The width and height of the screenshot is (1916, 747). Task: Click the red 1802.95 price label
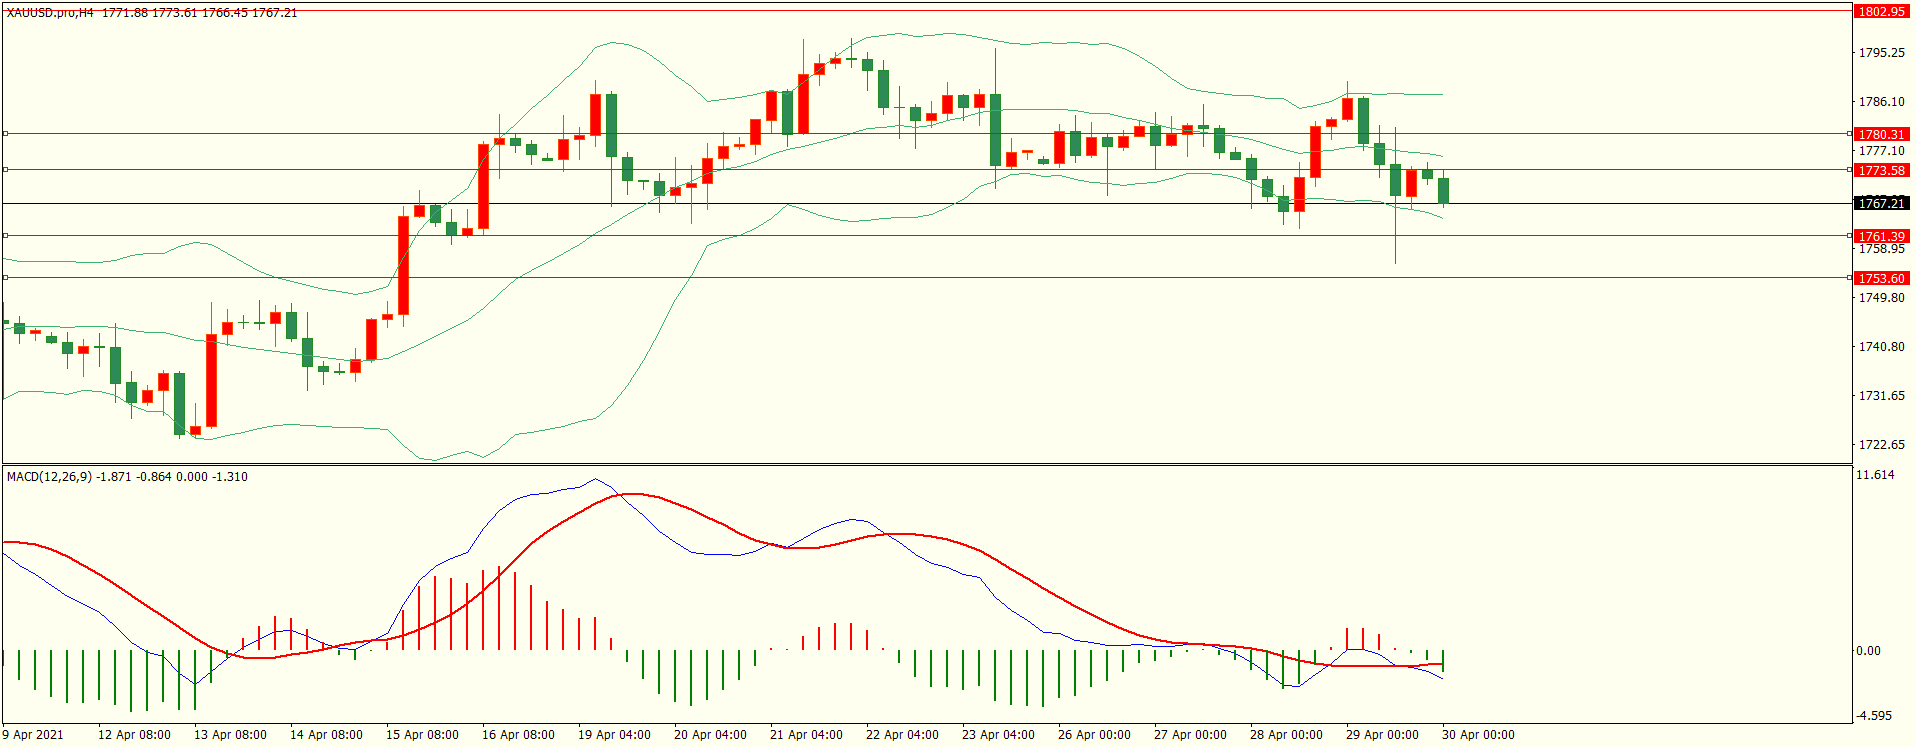click(1881, 12)
